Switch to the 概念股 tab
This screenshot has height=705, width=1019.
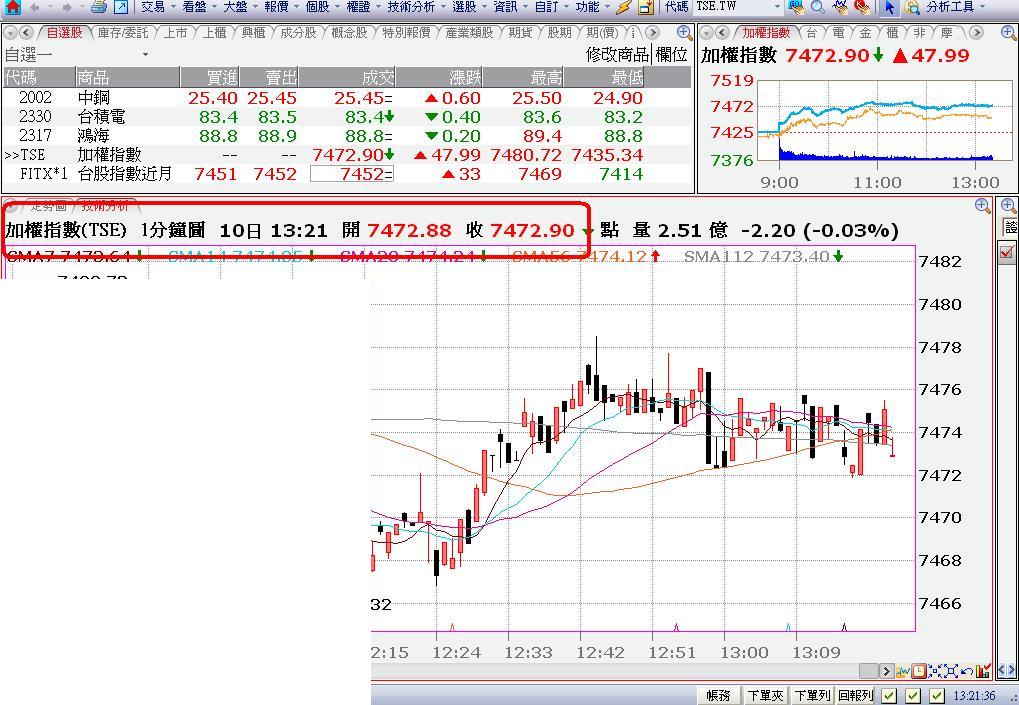pos(349,32)
